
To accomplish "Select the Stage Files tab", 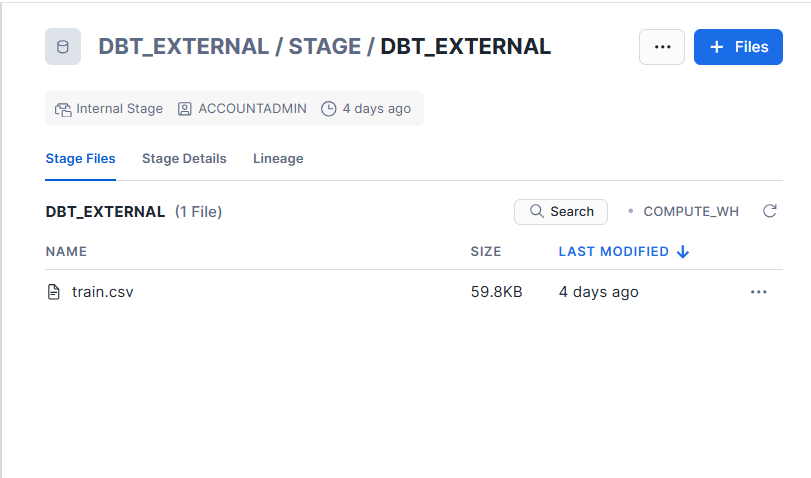I will (x=81, y=159).
